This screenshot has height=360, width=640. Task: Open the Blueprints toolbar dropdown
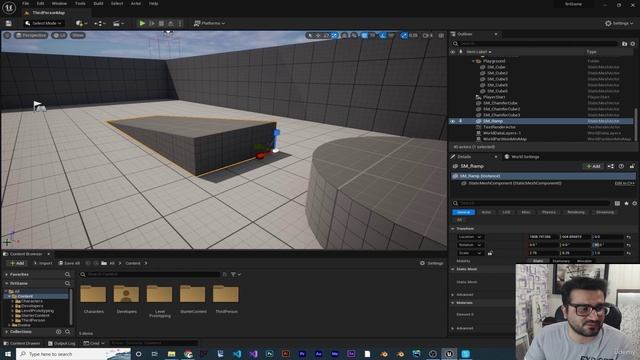tap(100, 23)
